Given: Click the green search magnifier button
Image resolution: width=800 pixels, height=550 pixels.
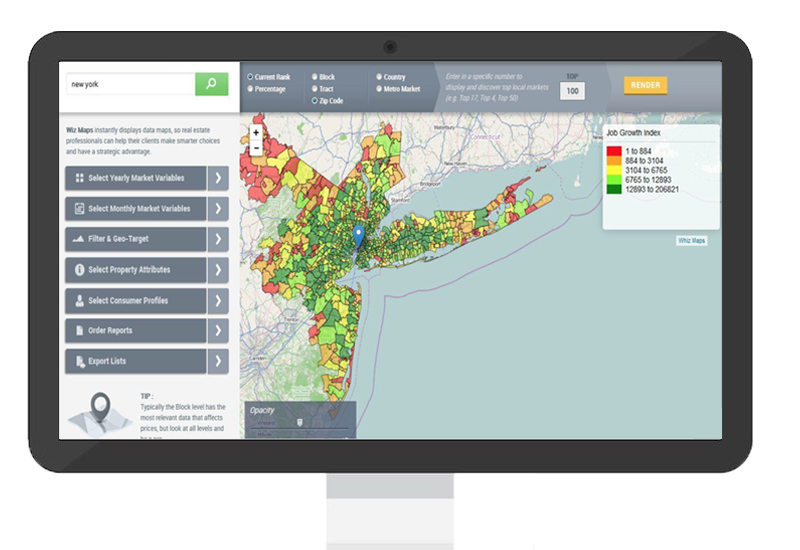Looking at the screenshot, I should tap(211, 84).
